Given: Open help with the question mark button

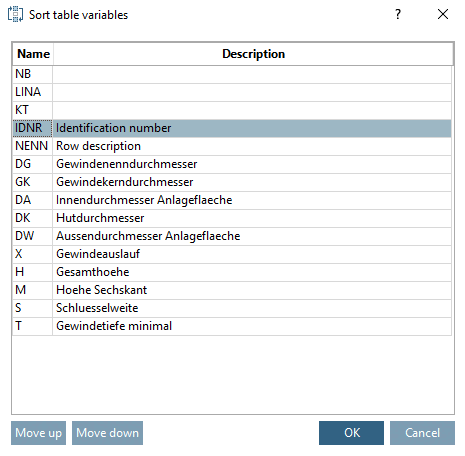Looking at the screenshot, I should (x=398, y=14).
